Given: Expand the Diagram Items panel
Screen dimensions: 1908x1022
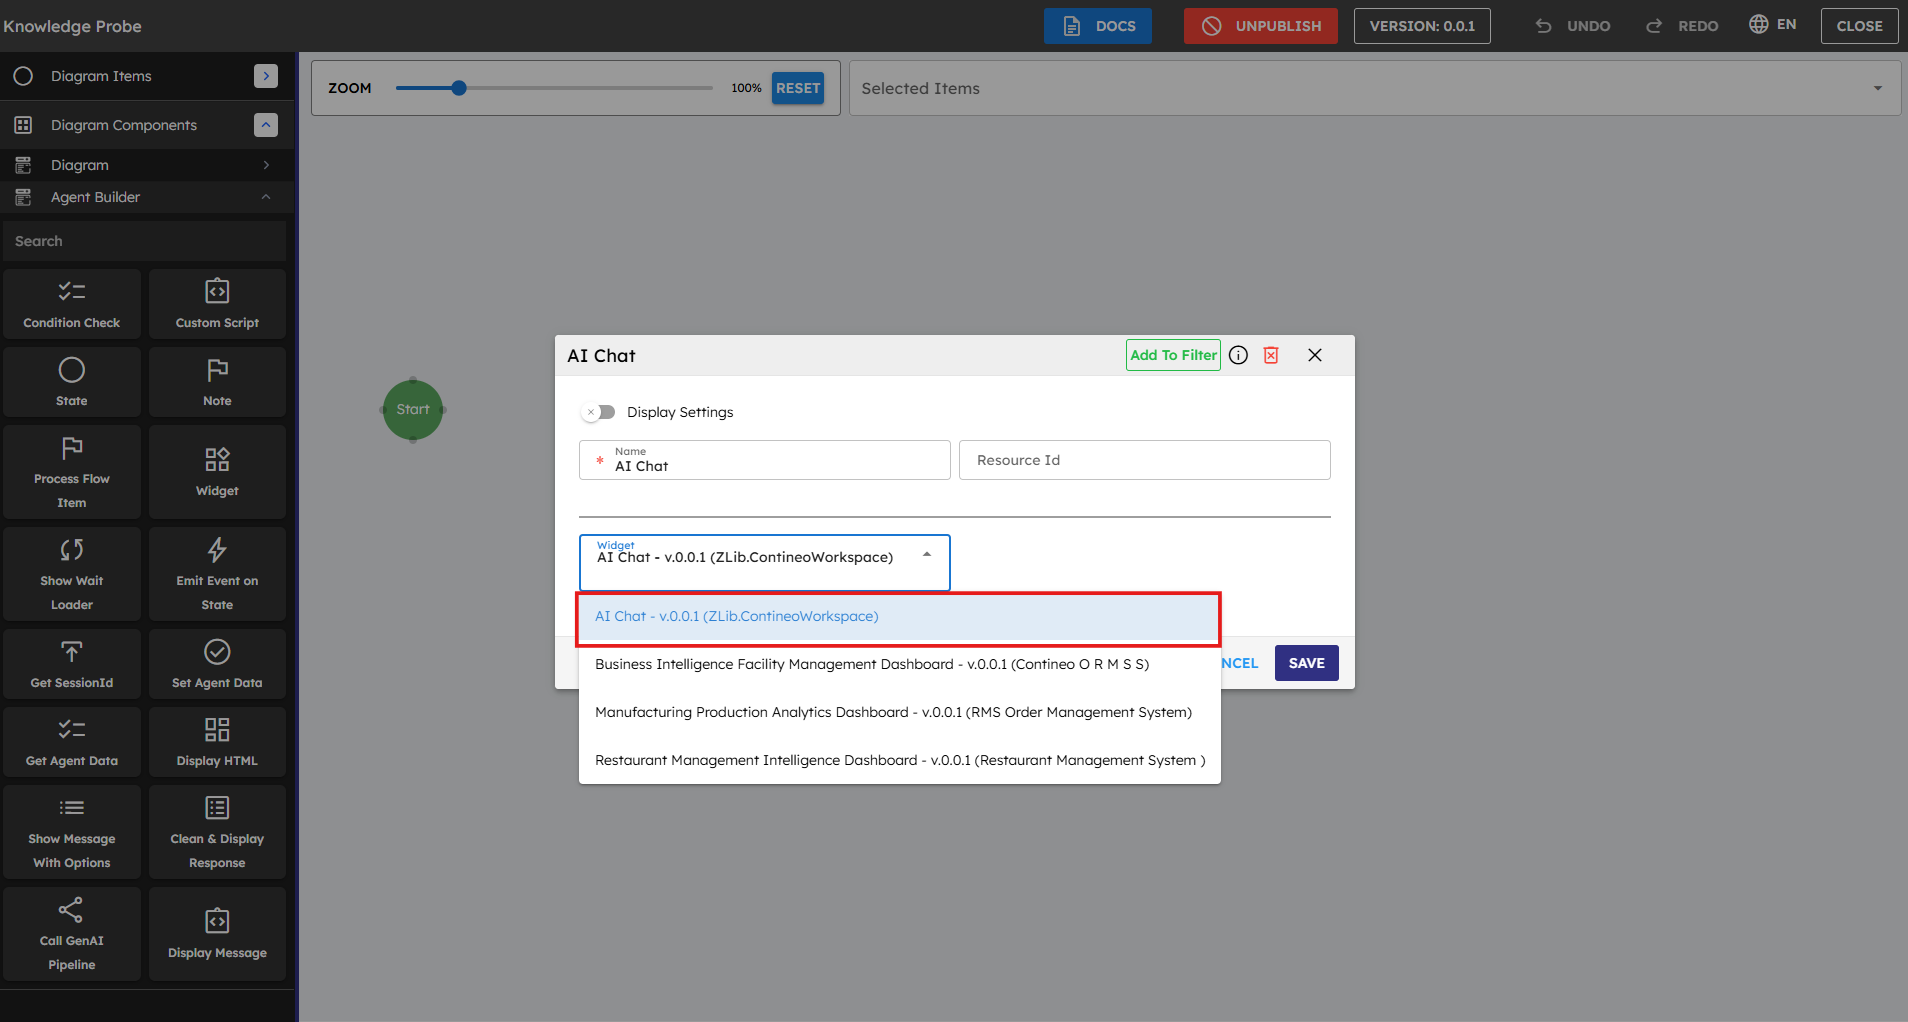Looking at the screenshot, I should 265,76.
